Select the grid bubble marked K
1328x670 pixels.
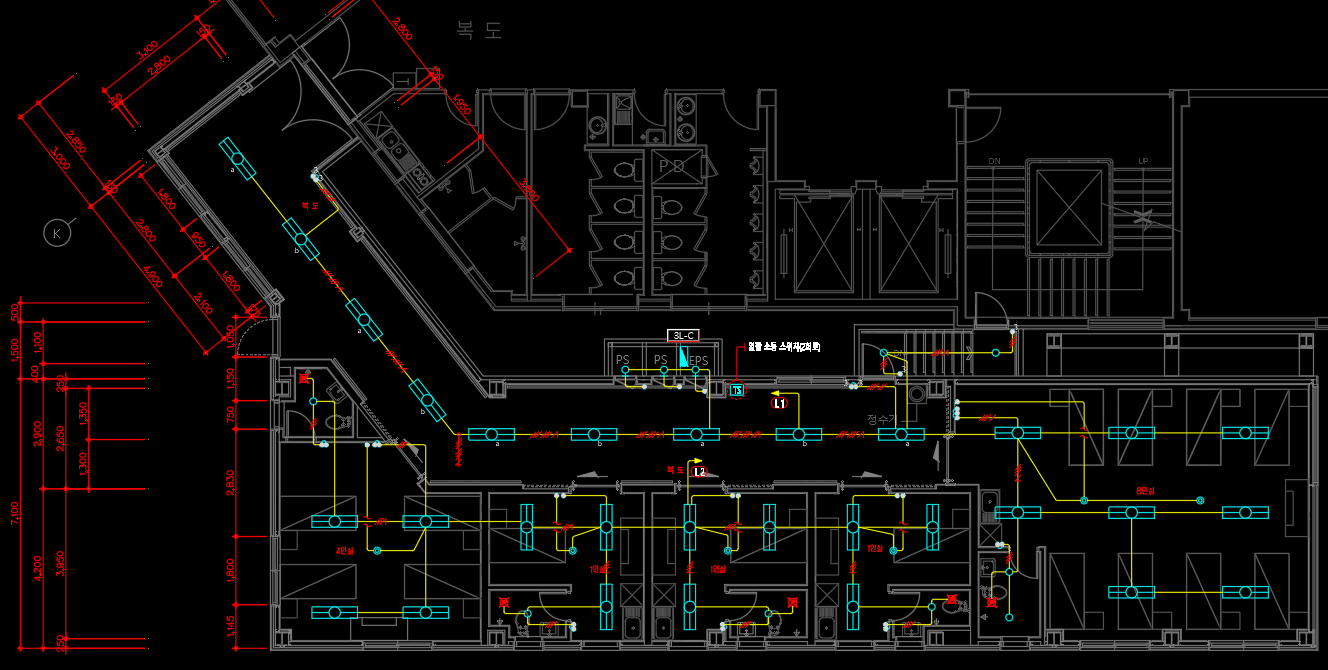pos(57,234)
